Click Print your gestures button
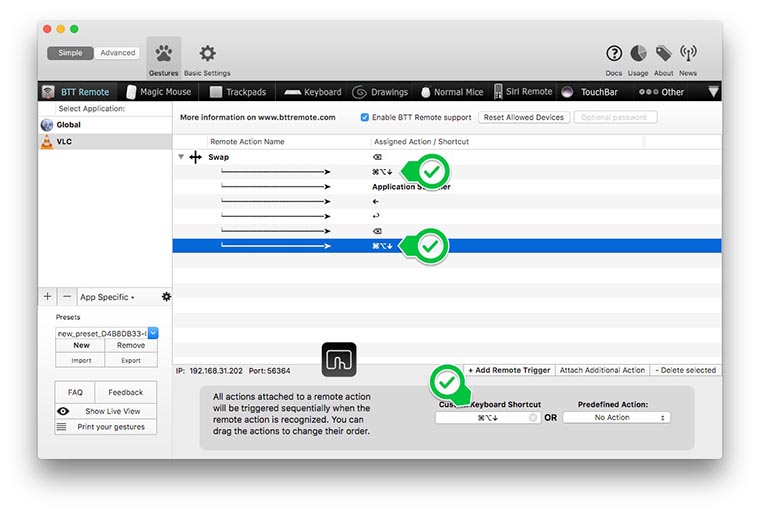 pyautogui.click(x=106, y=427)
